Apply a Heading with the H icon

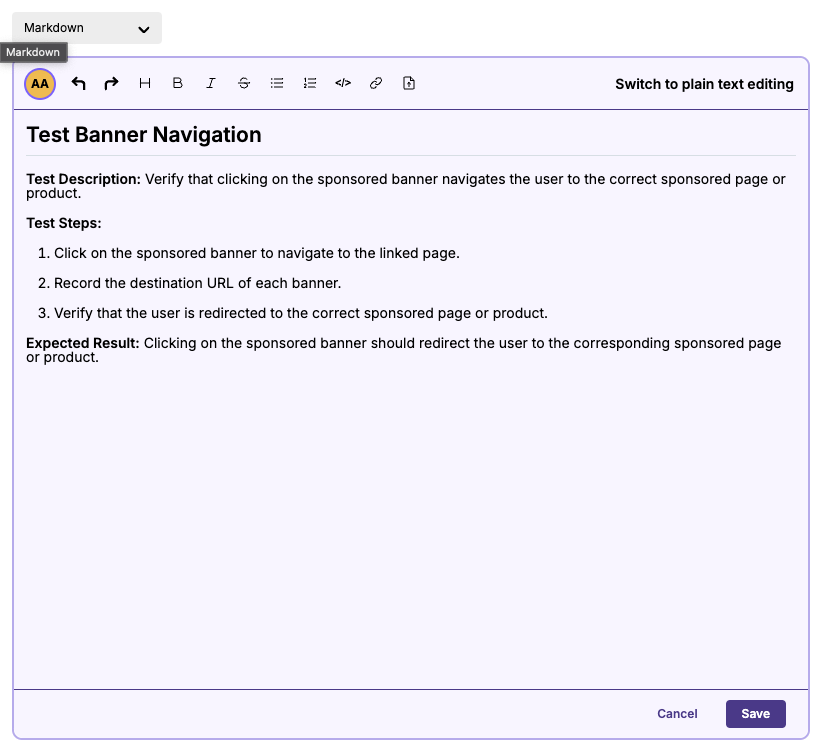click(144, 83)
